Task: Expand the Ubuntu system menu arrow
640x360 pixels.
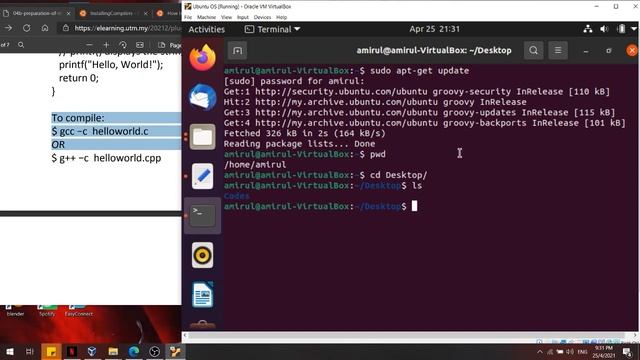Action: (633, 29)
